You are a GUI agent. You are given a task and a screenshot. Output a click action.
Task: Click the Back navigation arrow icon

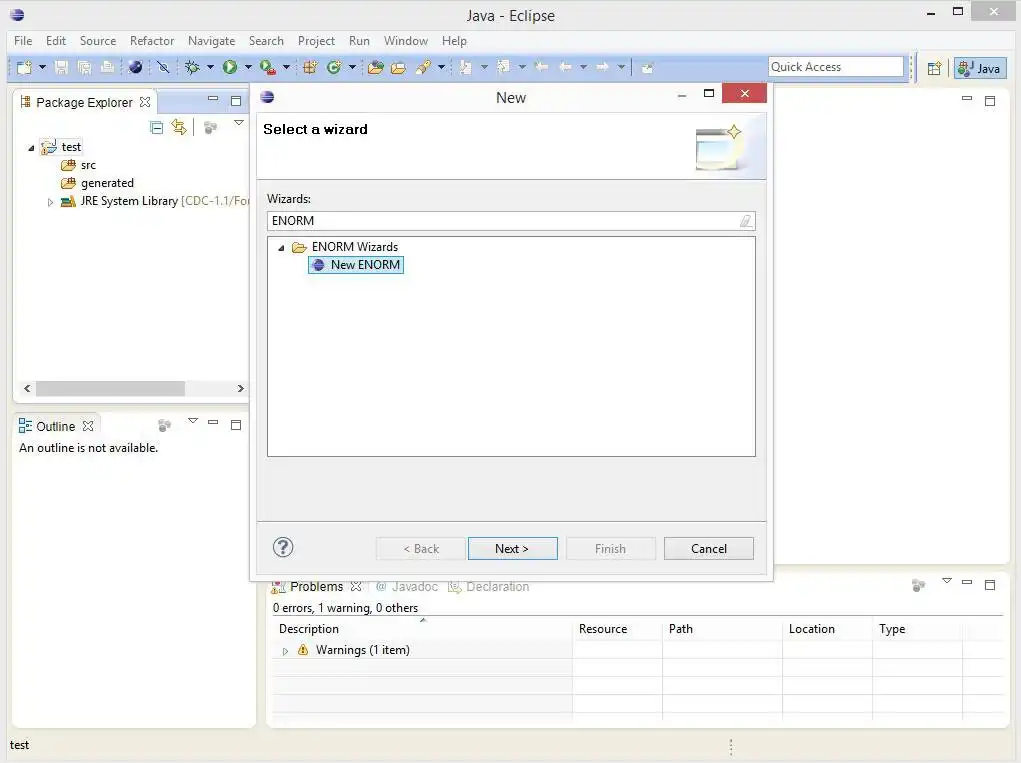[565, 67]
